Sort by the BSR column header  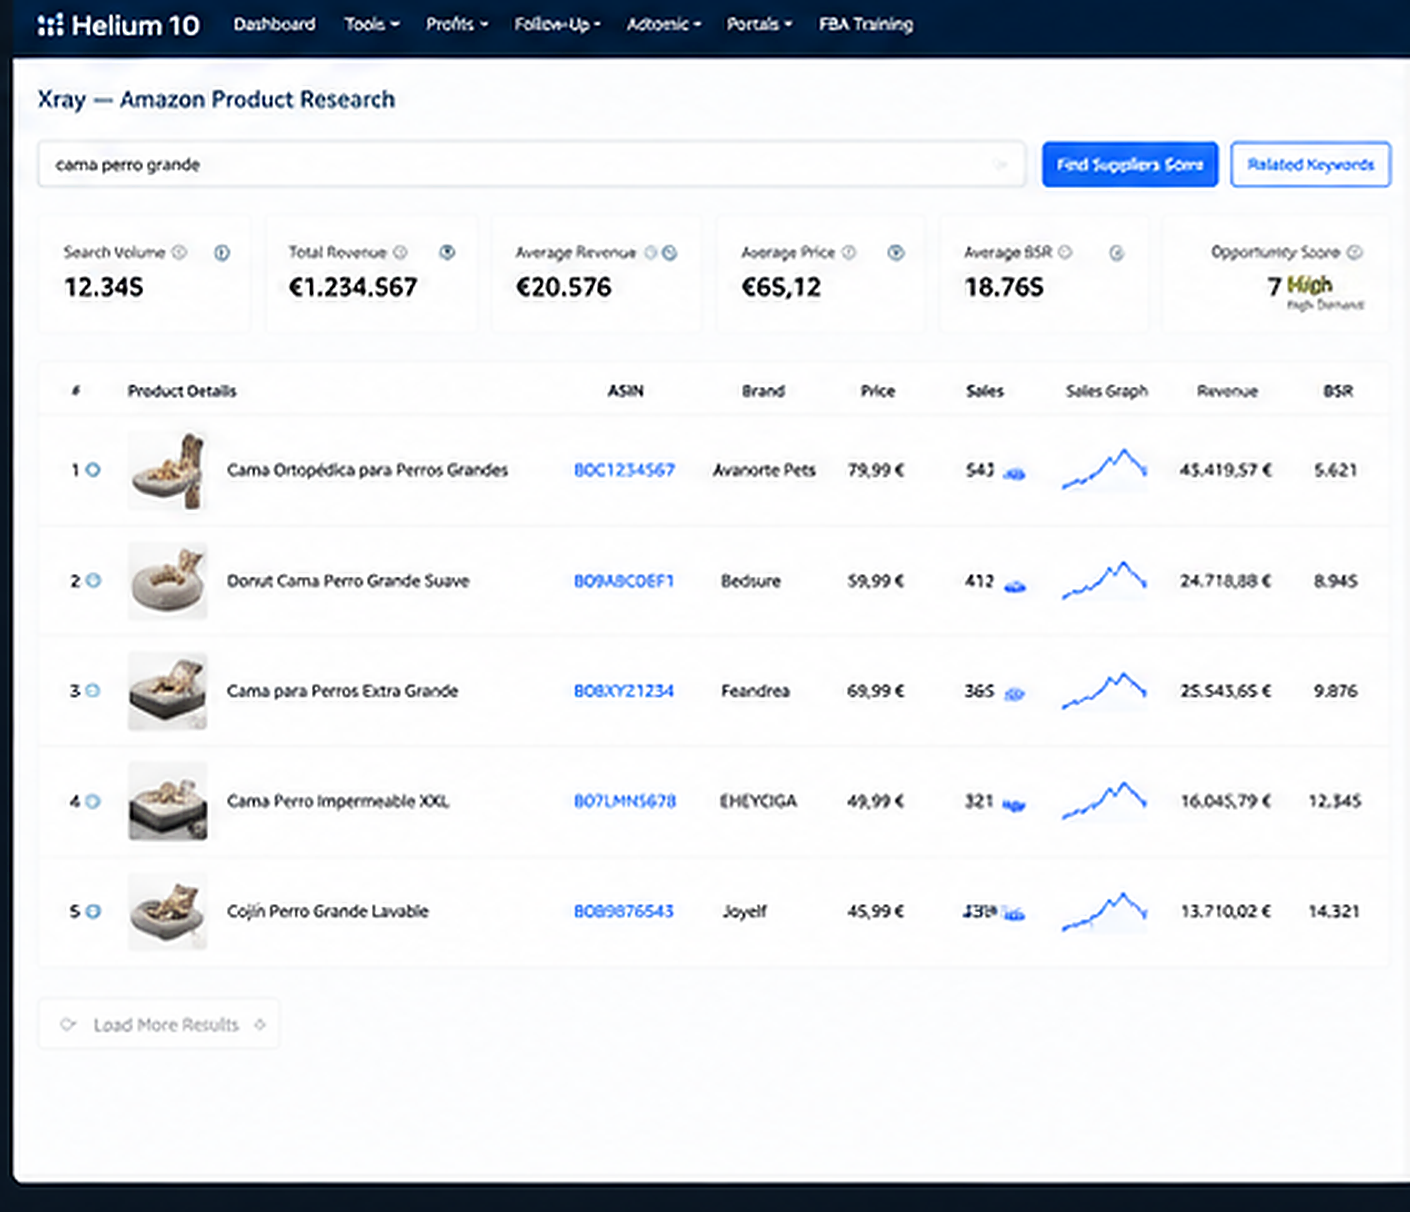(1338, 391)
